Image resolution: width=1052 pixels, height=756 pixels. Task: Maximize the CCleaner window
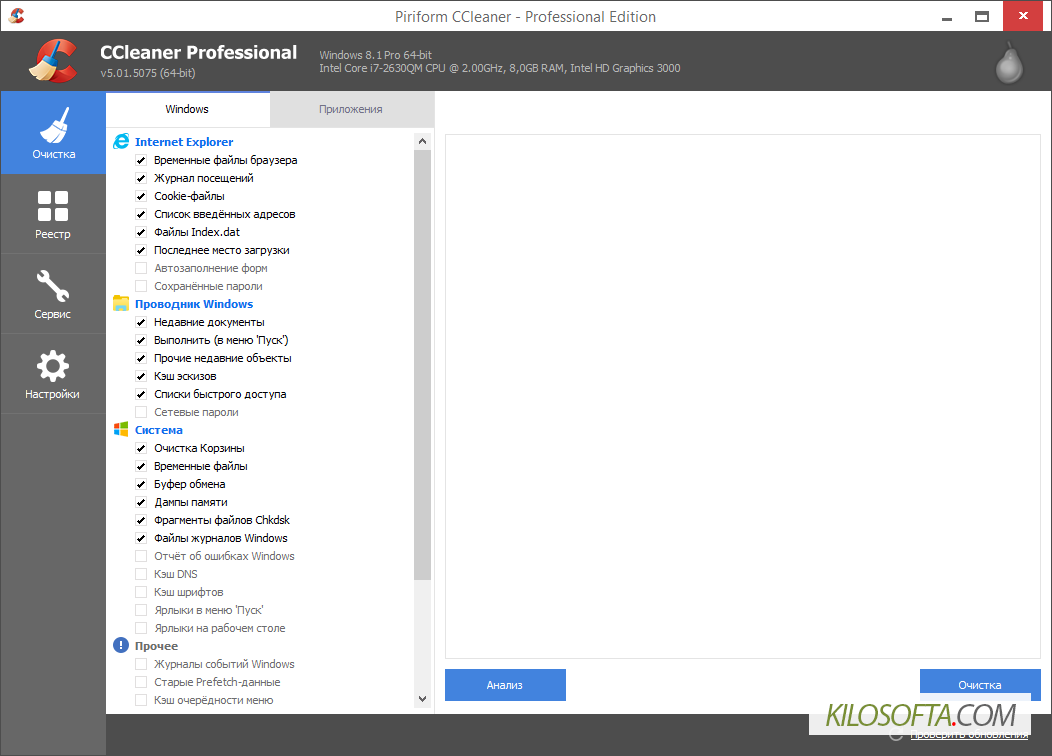pos(982,16)
